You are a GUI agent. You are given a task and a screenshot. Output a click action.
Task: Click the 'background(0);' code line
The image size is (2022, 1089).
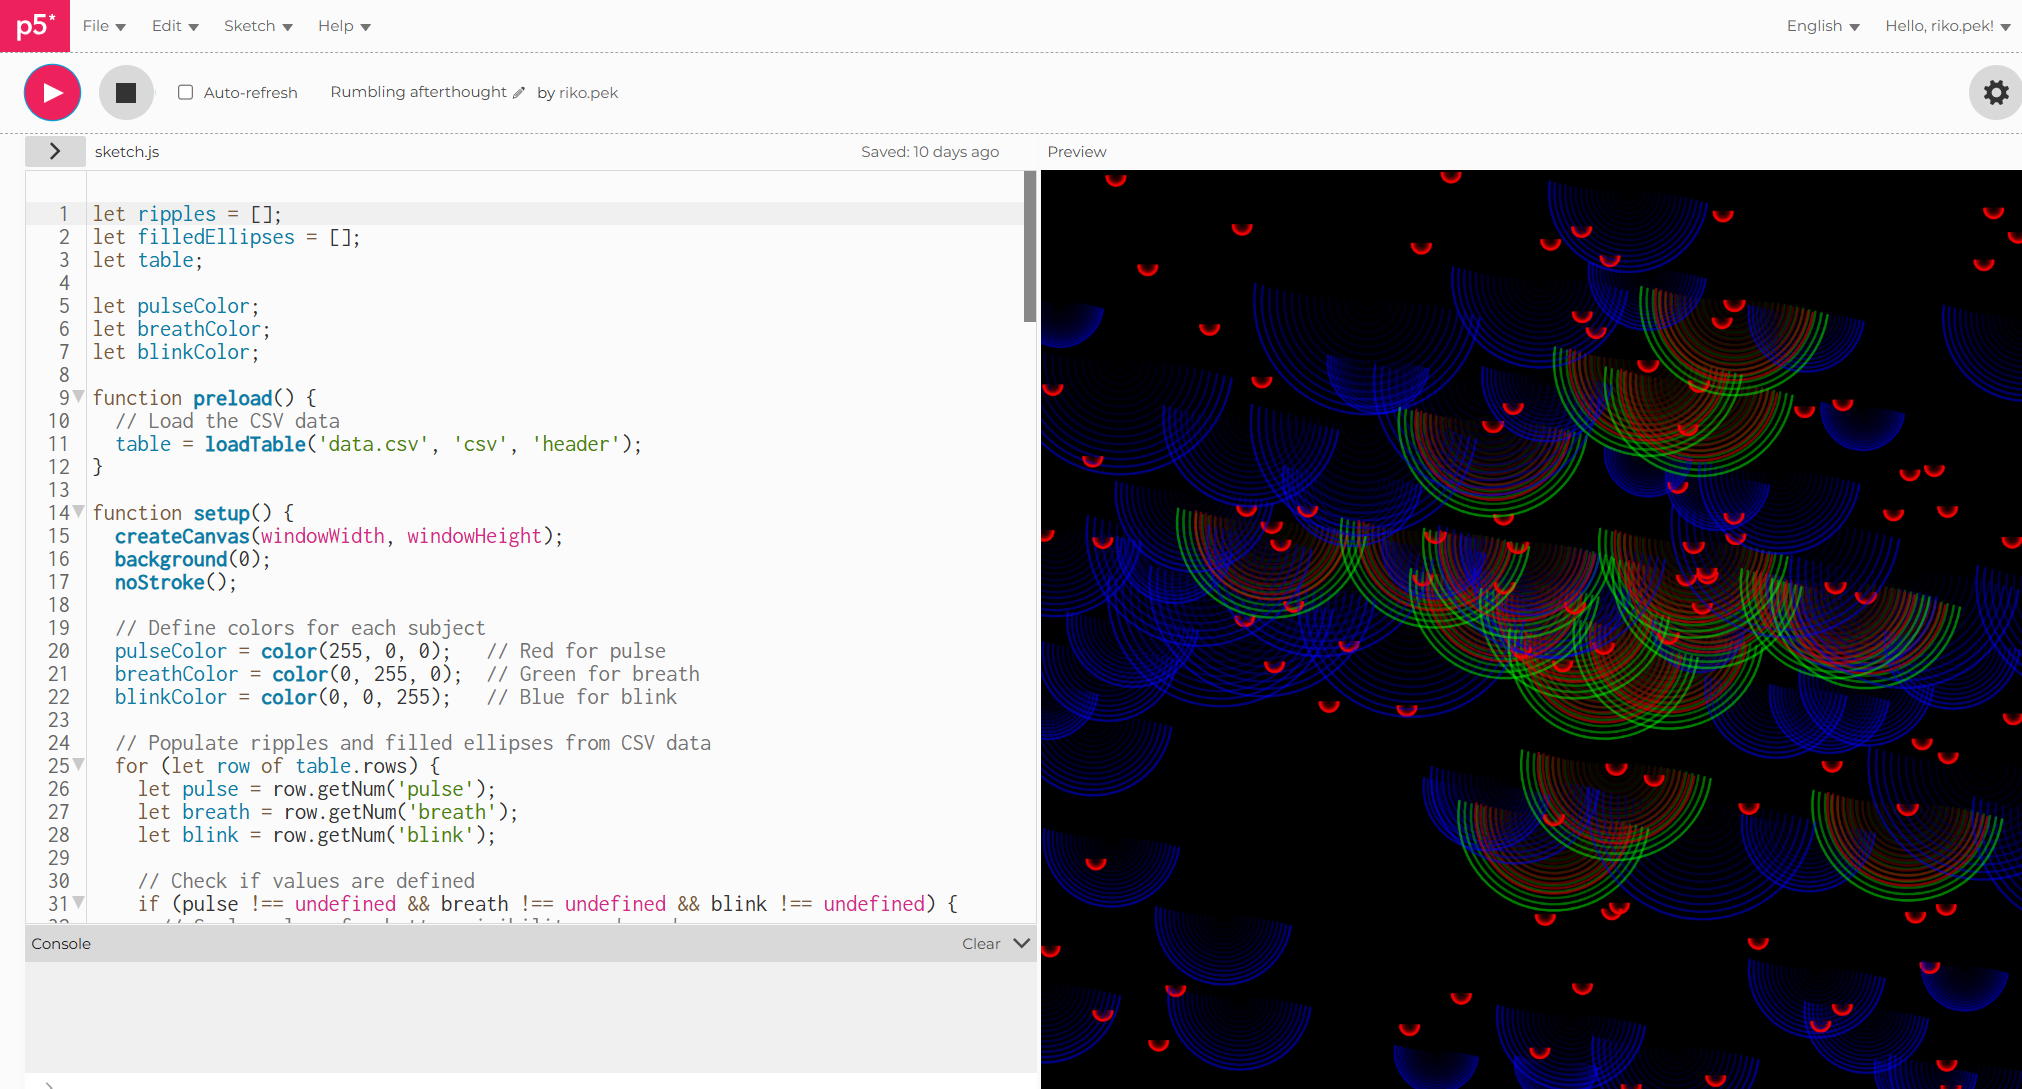[193, 559]
